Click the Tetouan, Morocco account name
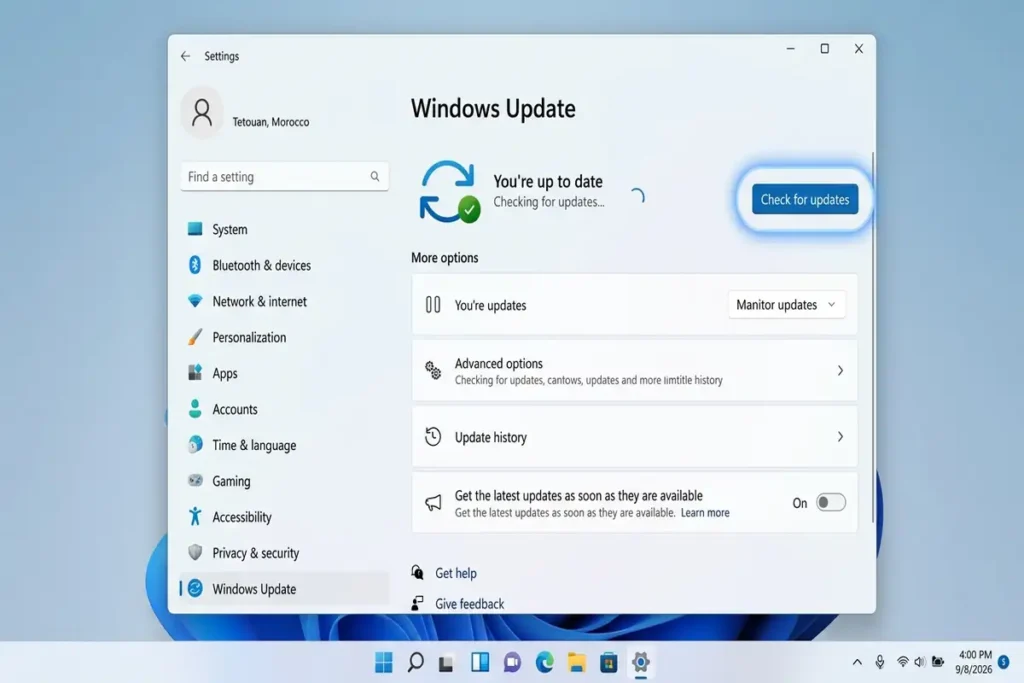Screen dimensions: 1024x683 pyautogui.click(x=271, y=122)
